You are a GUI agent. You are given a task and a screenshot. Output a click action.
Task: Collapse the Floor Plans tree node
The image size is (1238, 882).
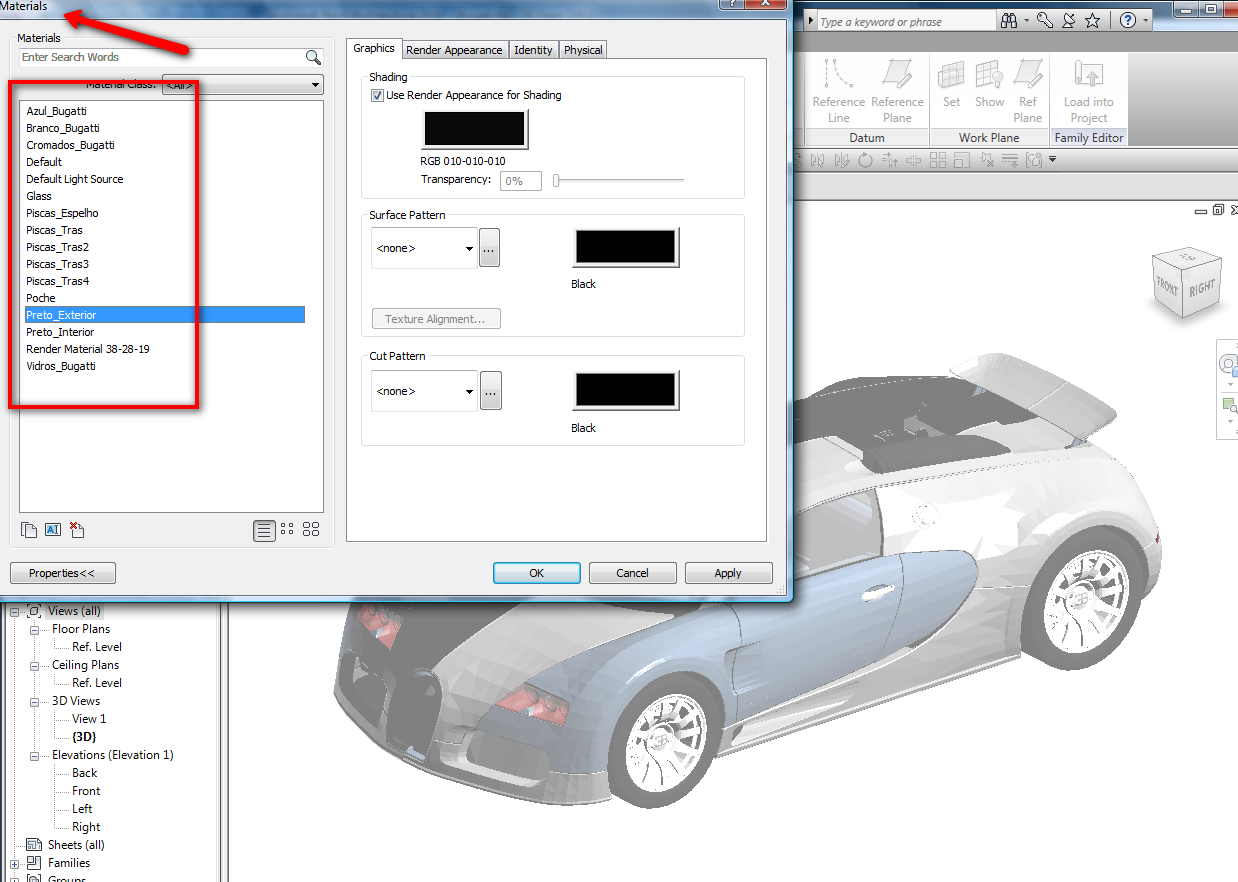pyautogui.click(x=34, y=629)
